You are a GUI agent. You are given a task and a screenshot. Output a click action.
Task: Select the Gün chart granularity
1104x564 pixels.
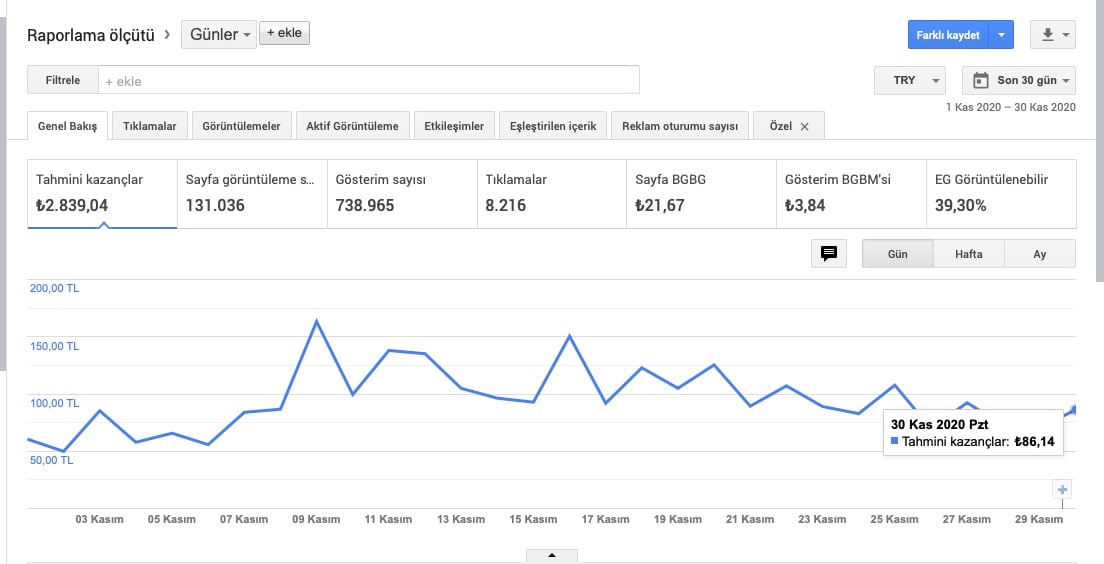(x=898, y=253)
